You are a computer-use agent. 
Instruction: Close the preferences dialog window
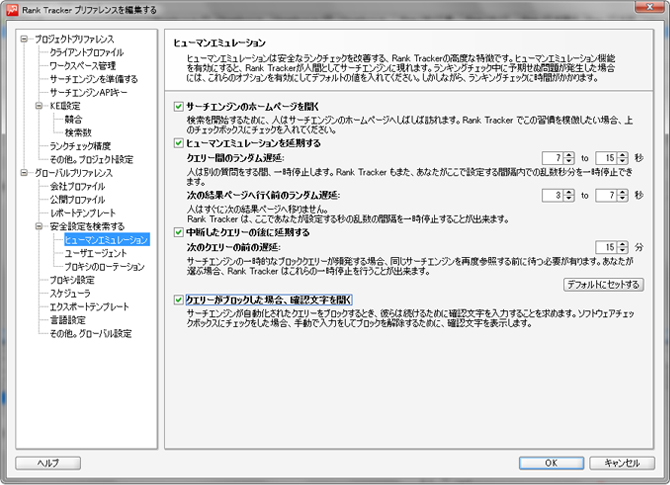649,6
